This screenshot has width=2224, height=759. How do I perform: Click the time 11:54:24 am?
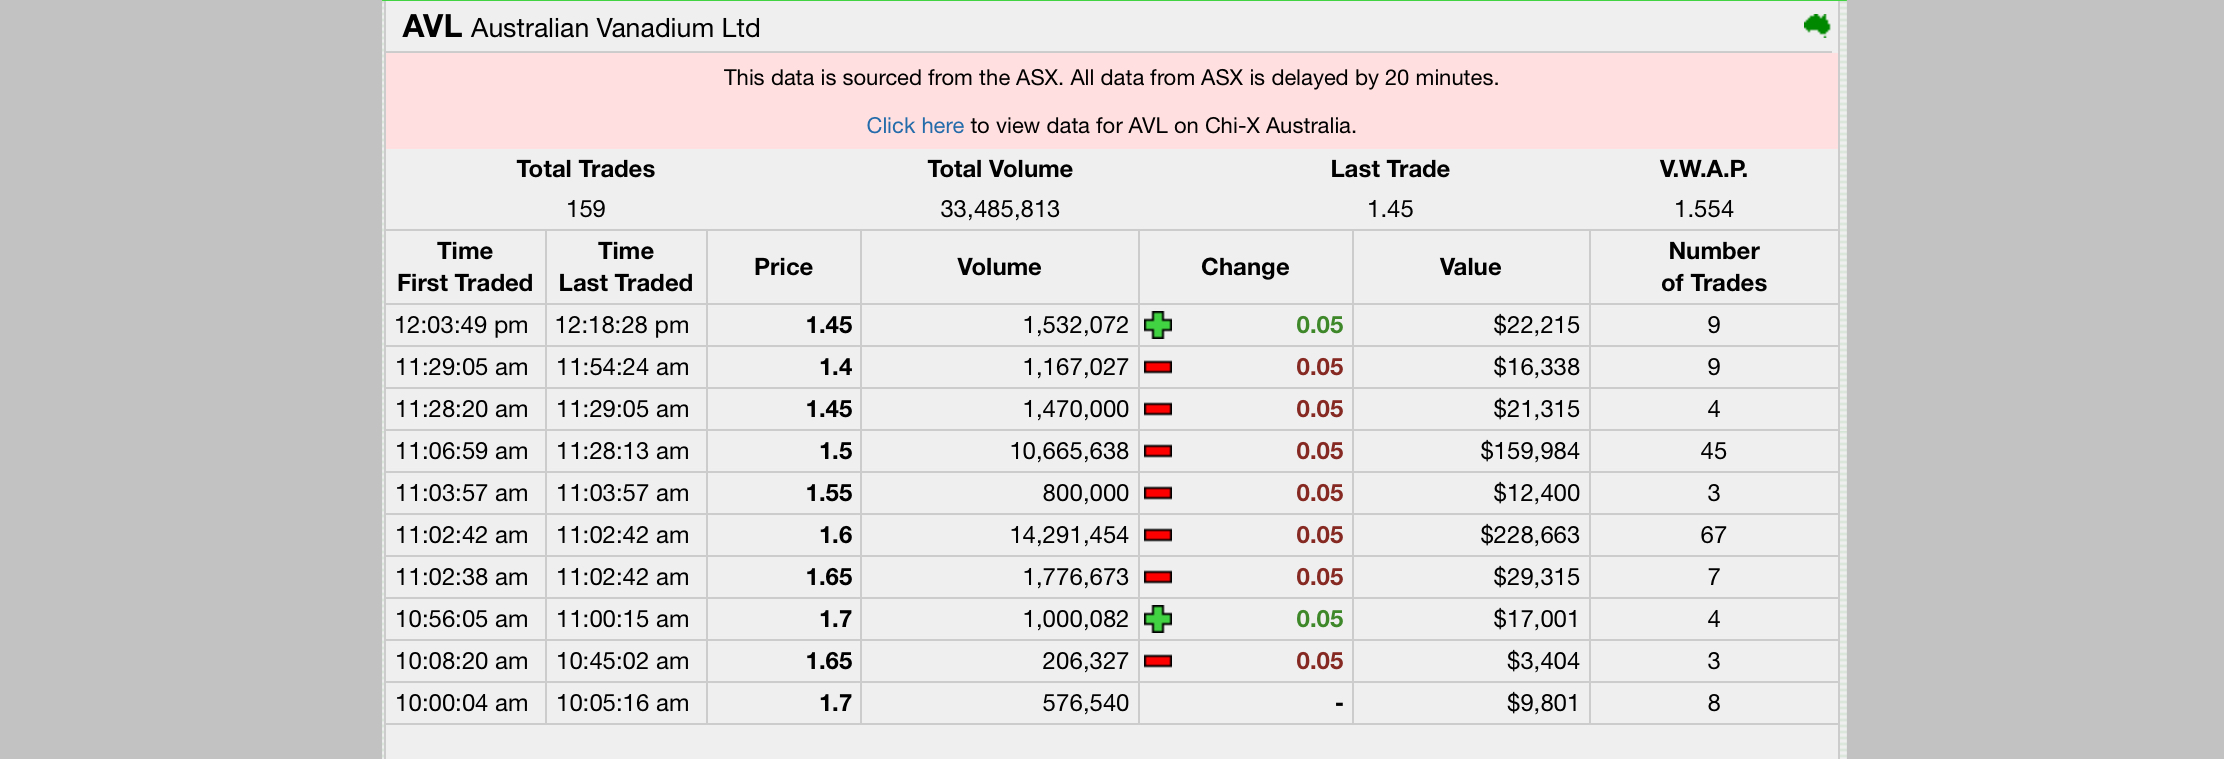[622, 367]
